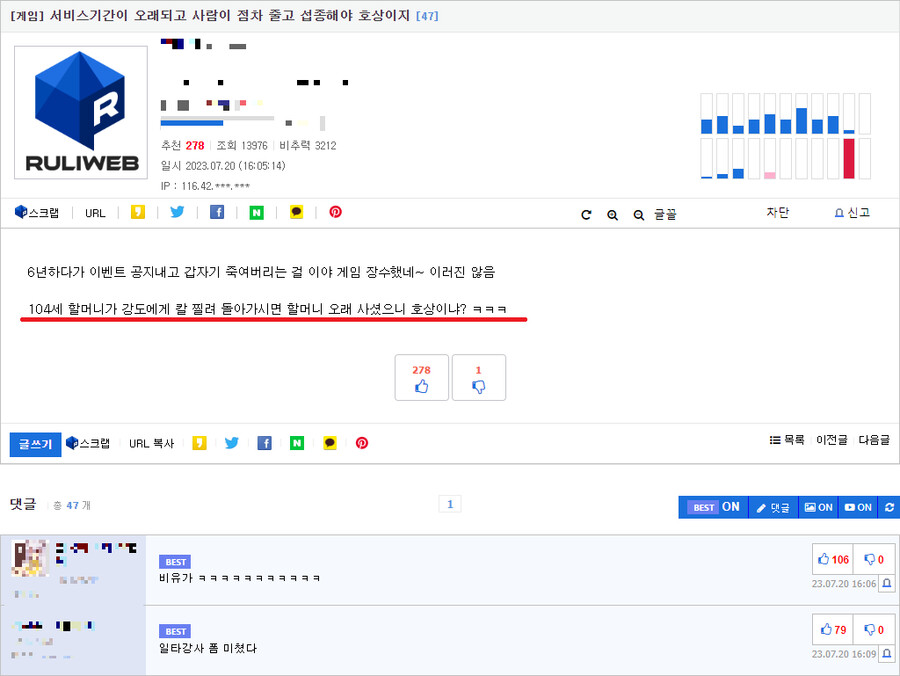Click the 글쓰기 write post button

point(37,443)
